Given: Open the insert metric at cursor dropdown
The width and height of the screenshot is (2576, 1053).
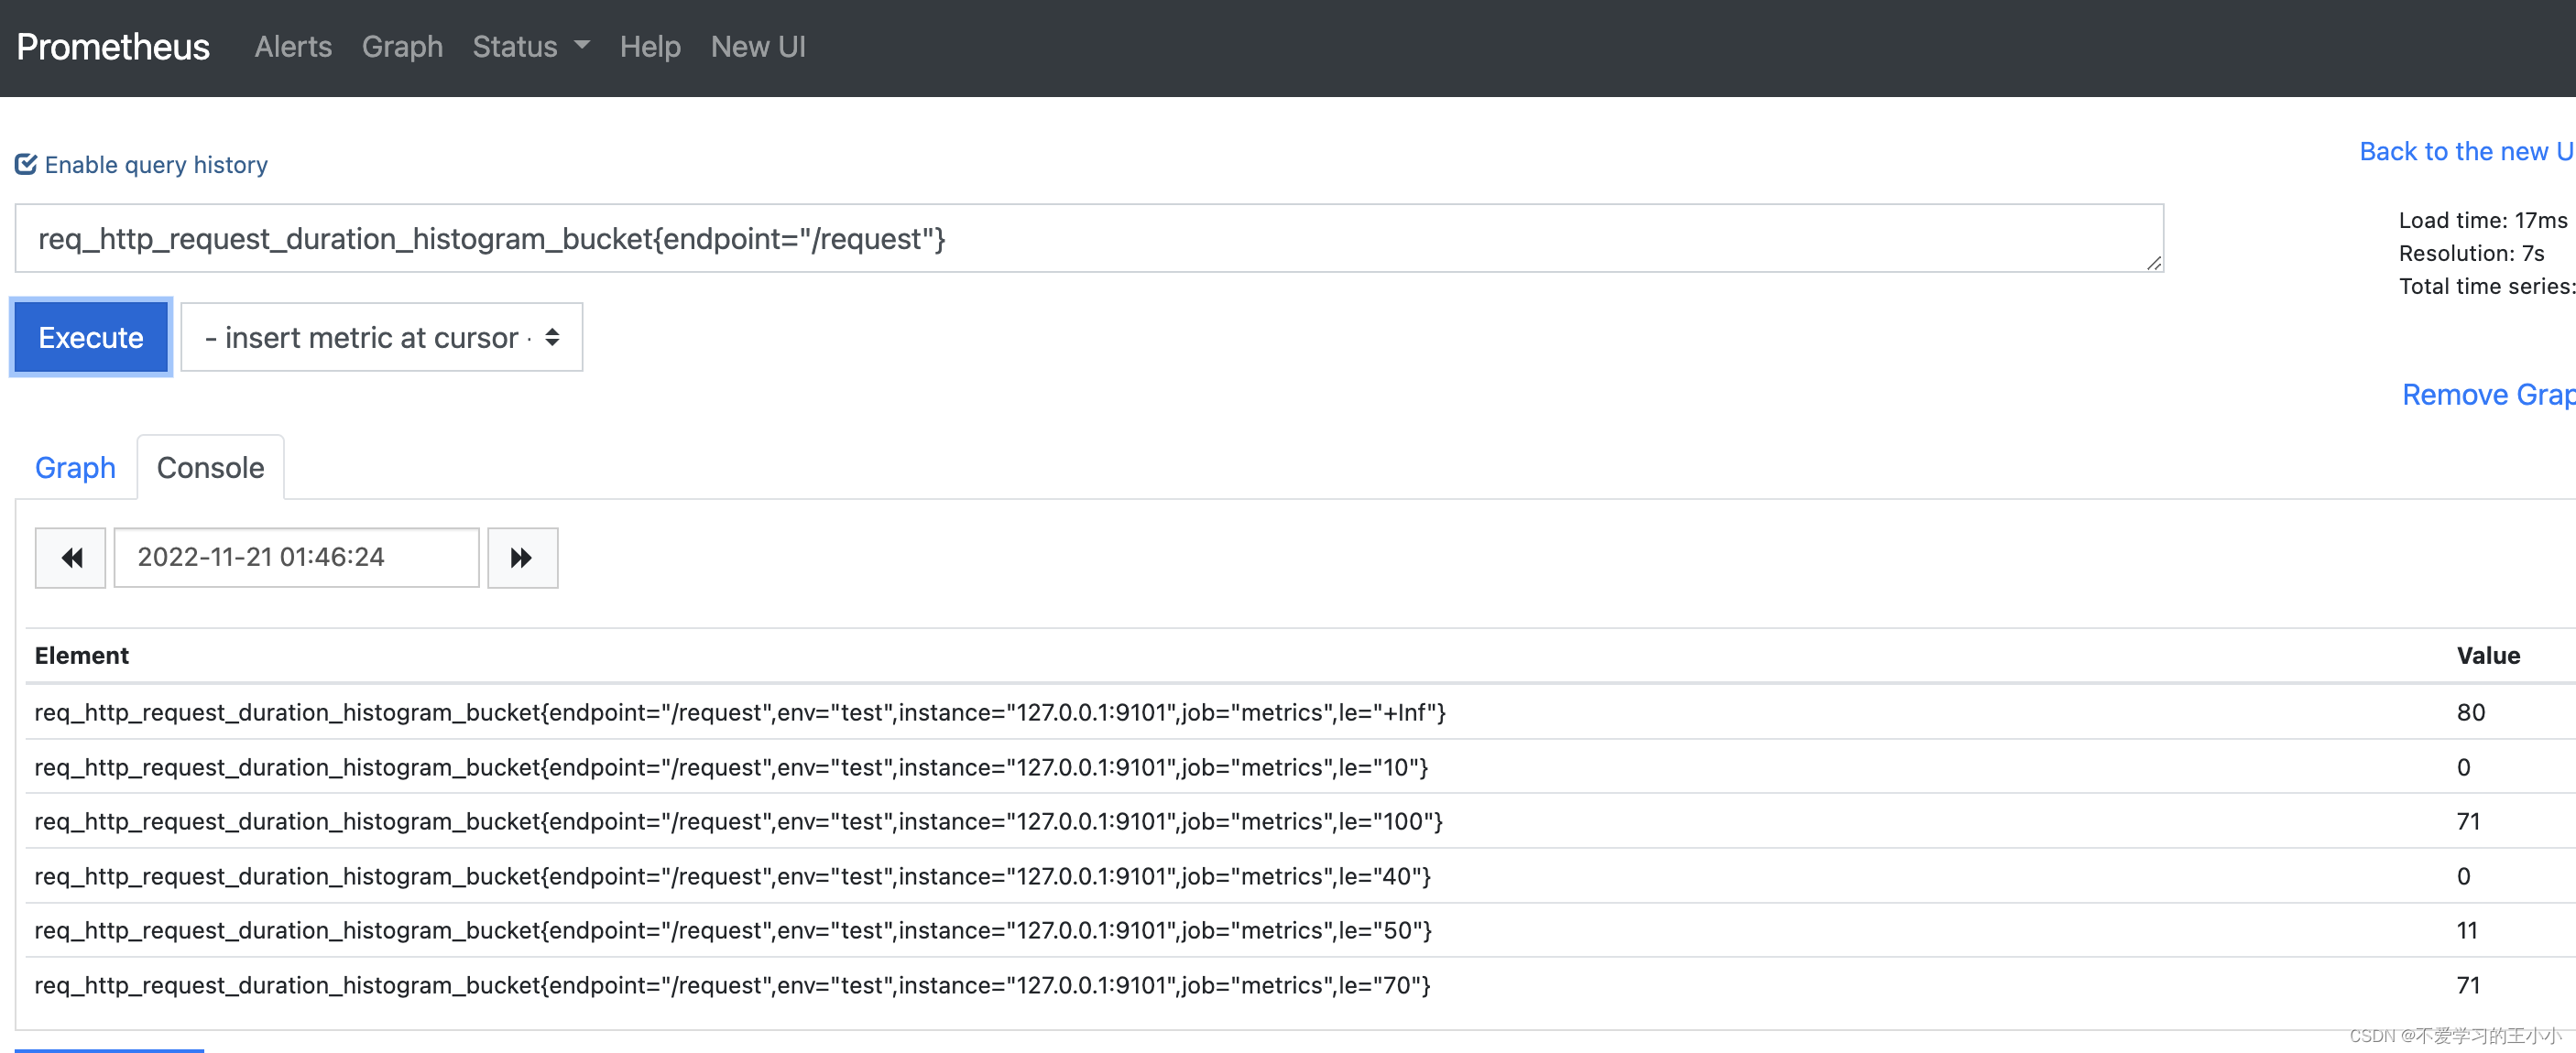Looking at the screenshot, I should point(382,337).
